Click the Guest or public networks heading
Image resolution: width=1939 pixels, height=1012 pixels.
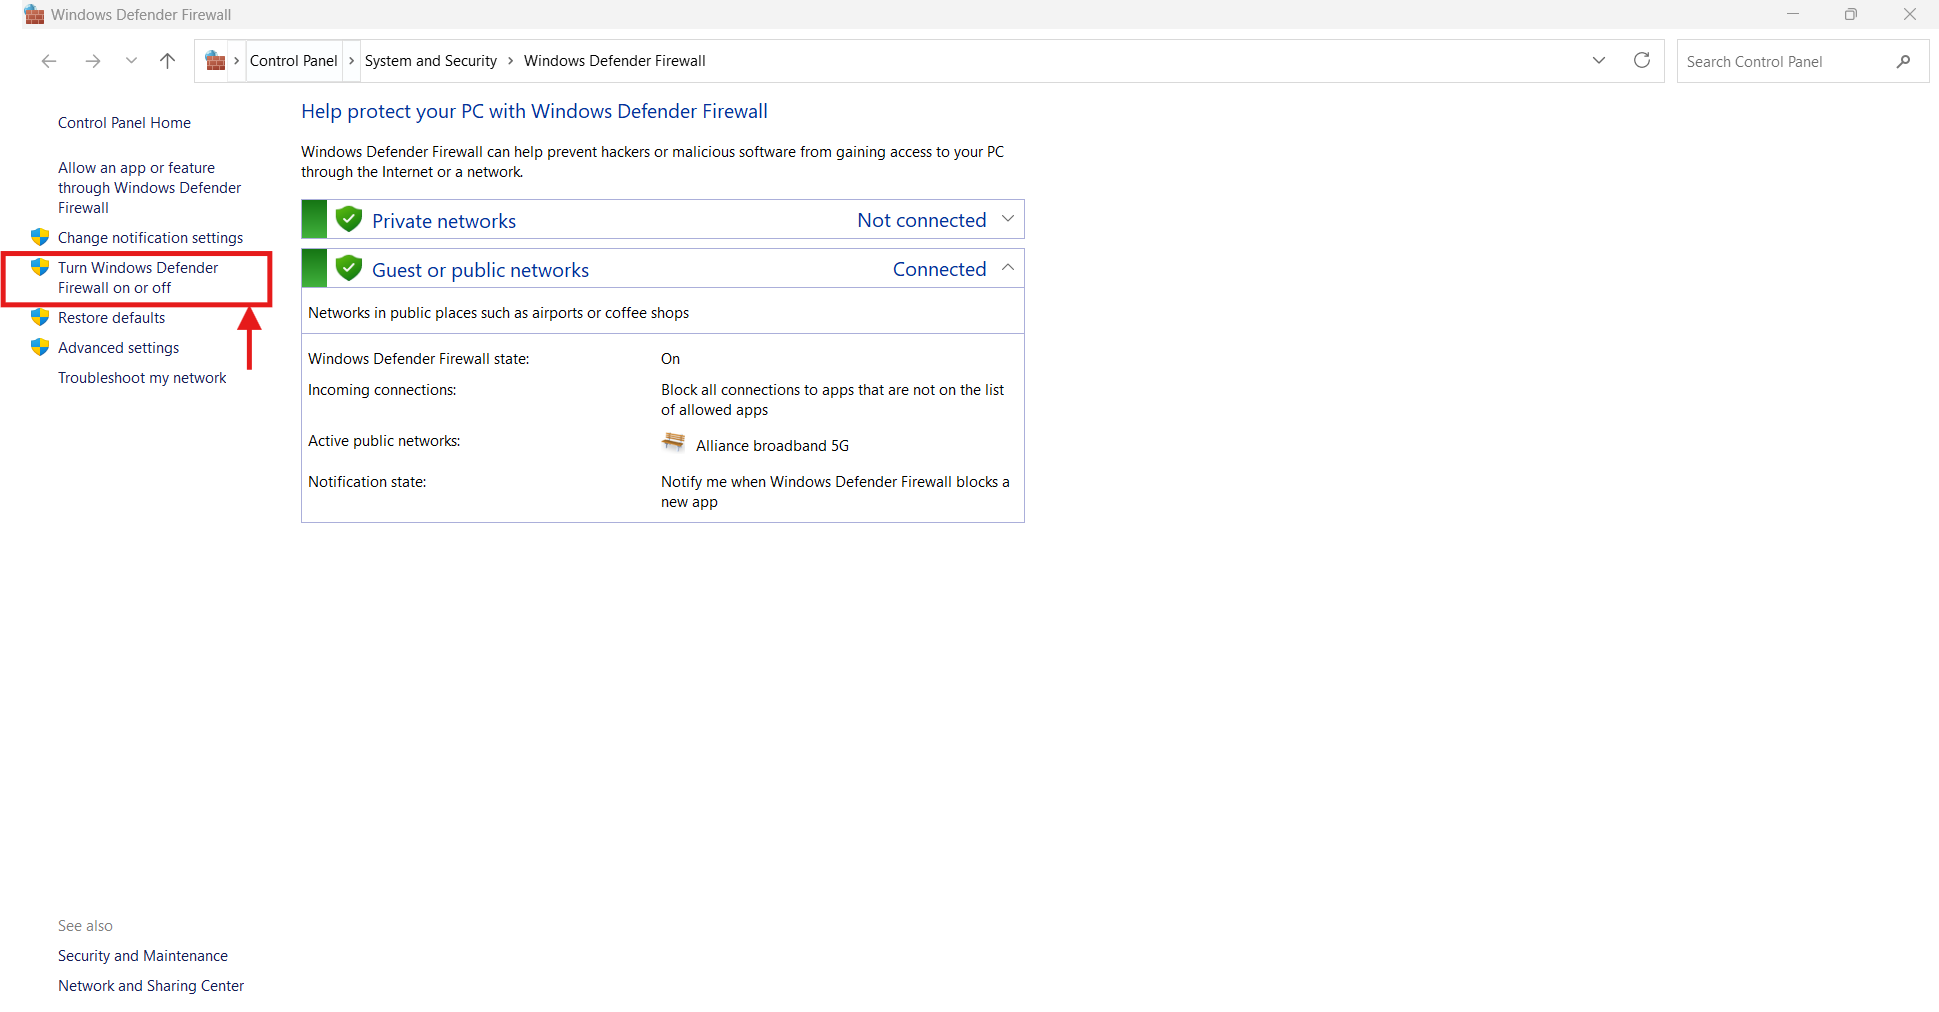pos(480,270)
